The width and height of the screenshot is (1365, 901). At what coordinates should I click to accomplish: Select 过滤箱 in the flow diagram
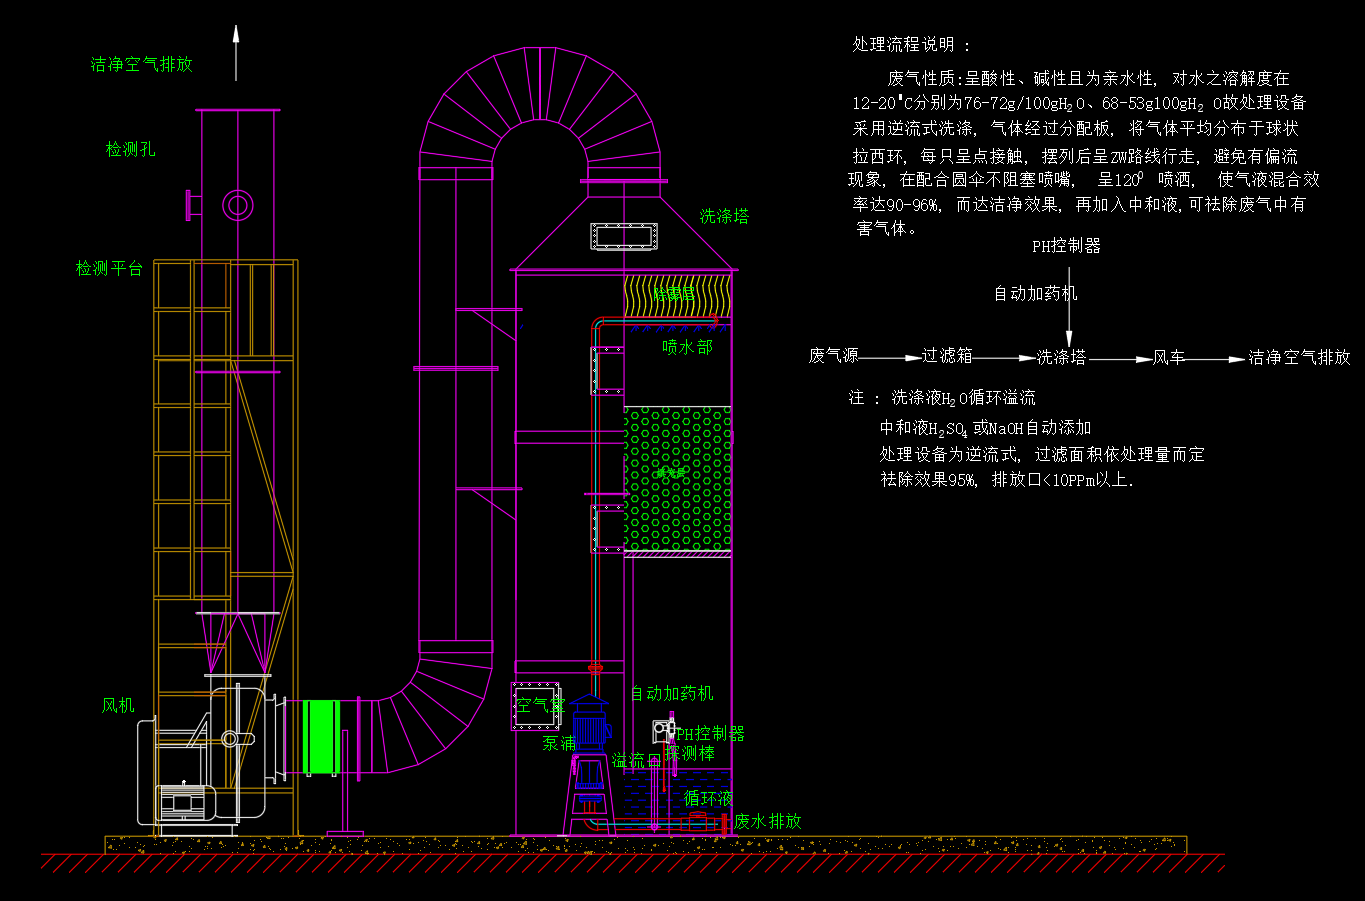click(x=946, y=355)
